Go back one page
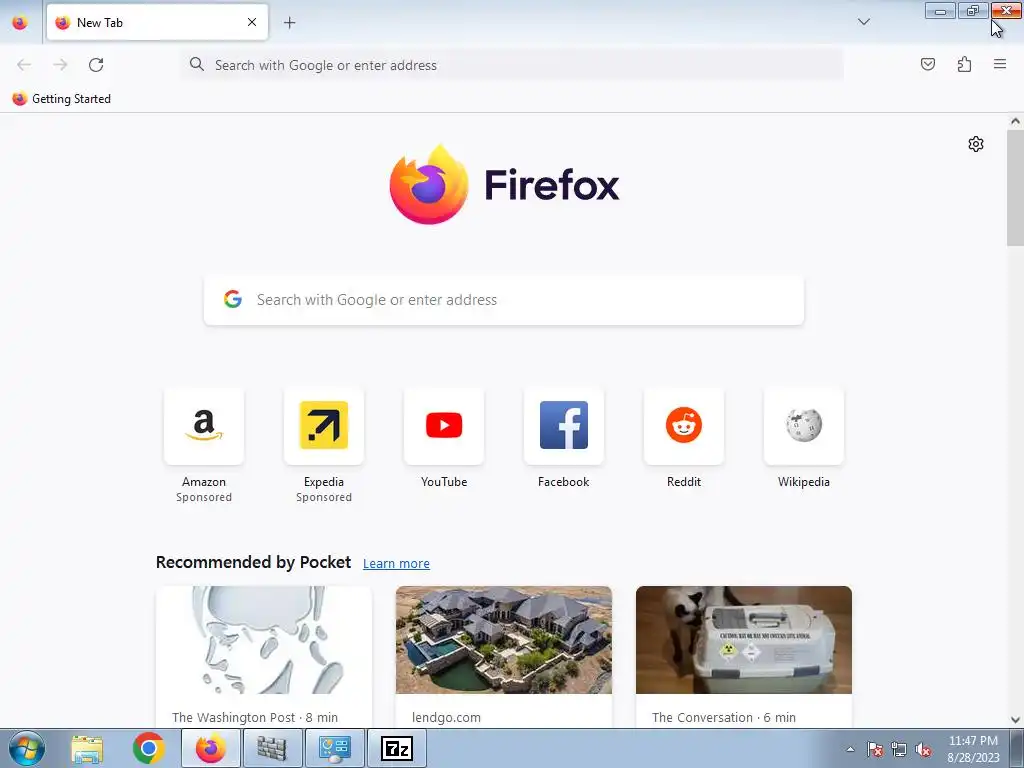 (x=24, y=65)
